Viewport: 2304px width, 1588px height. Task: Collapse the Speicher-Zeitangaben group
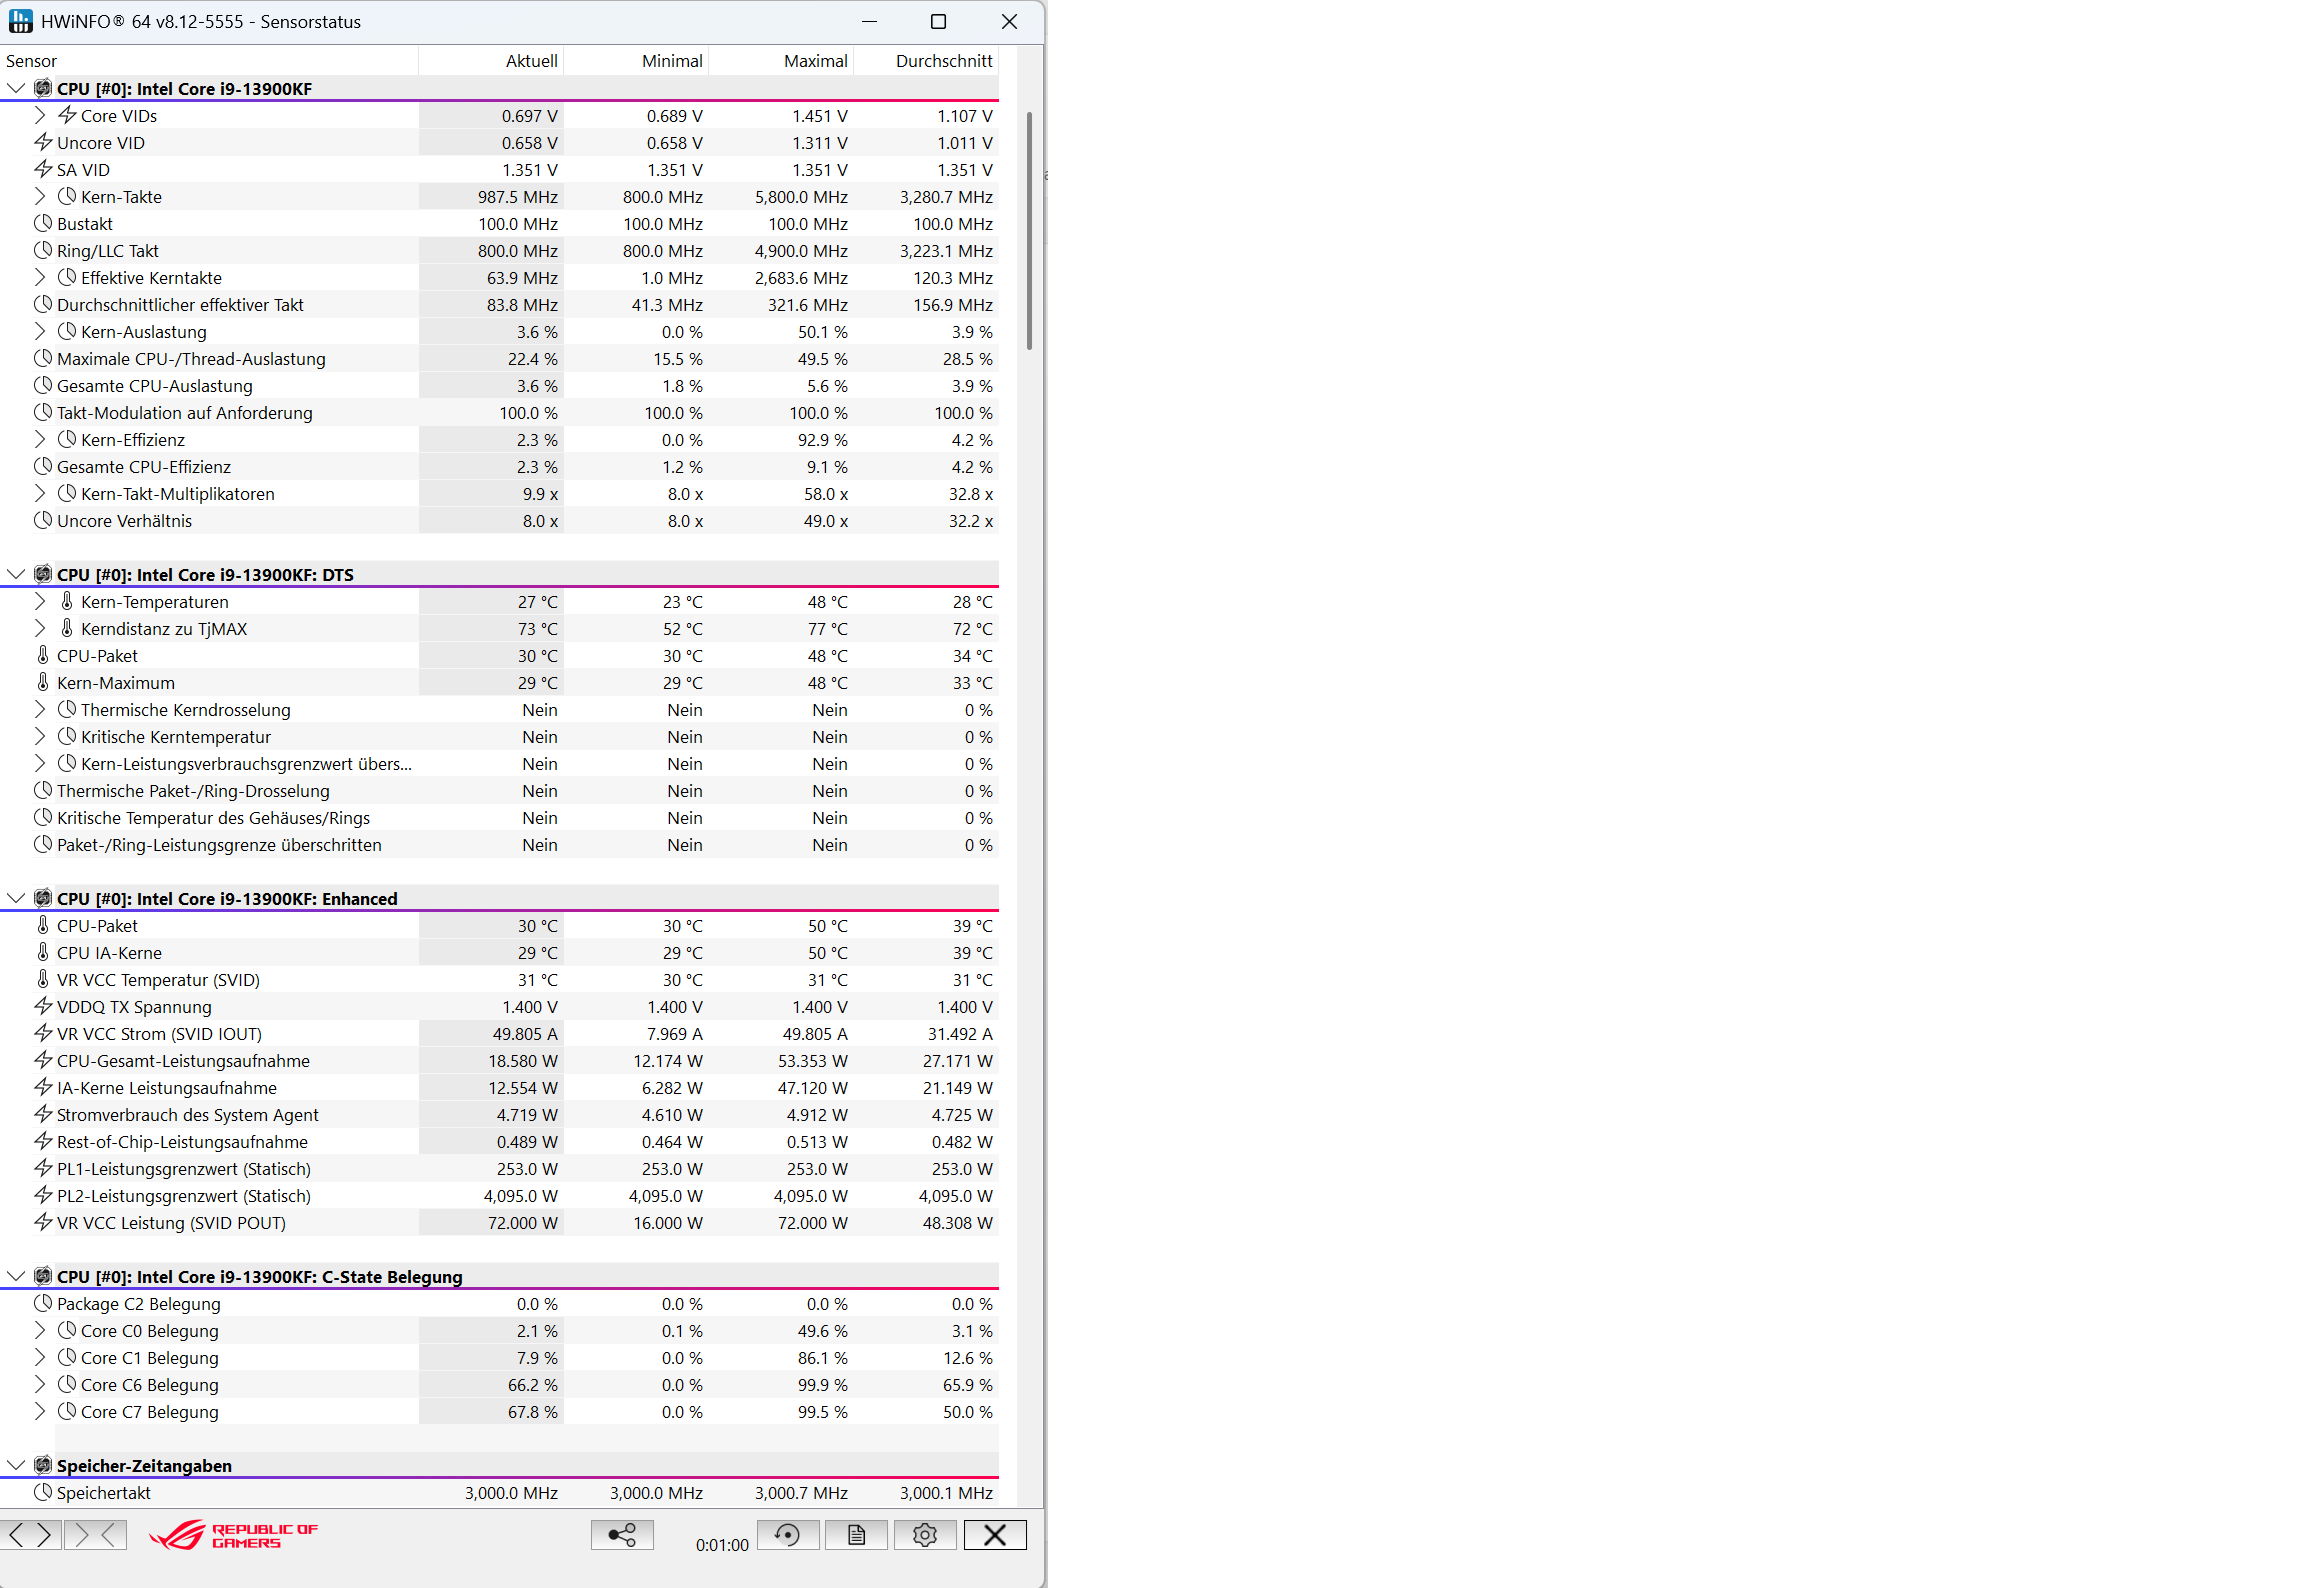point(16,1466)
